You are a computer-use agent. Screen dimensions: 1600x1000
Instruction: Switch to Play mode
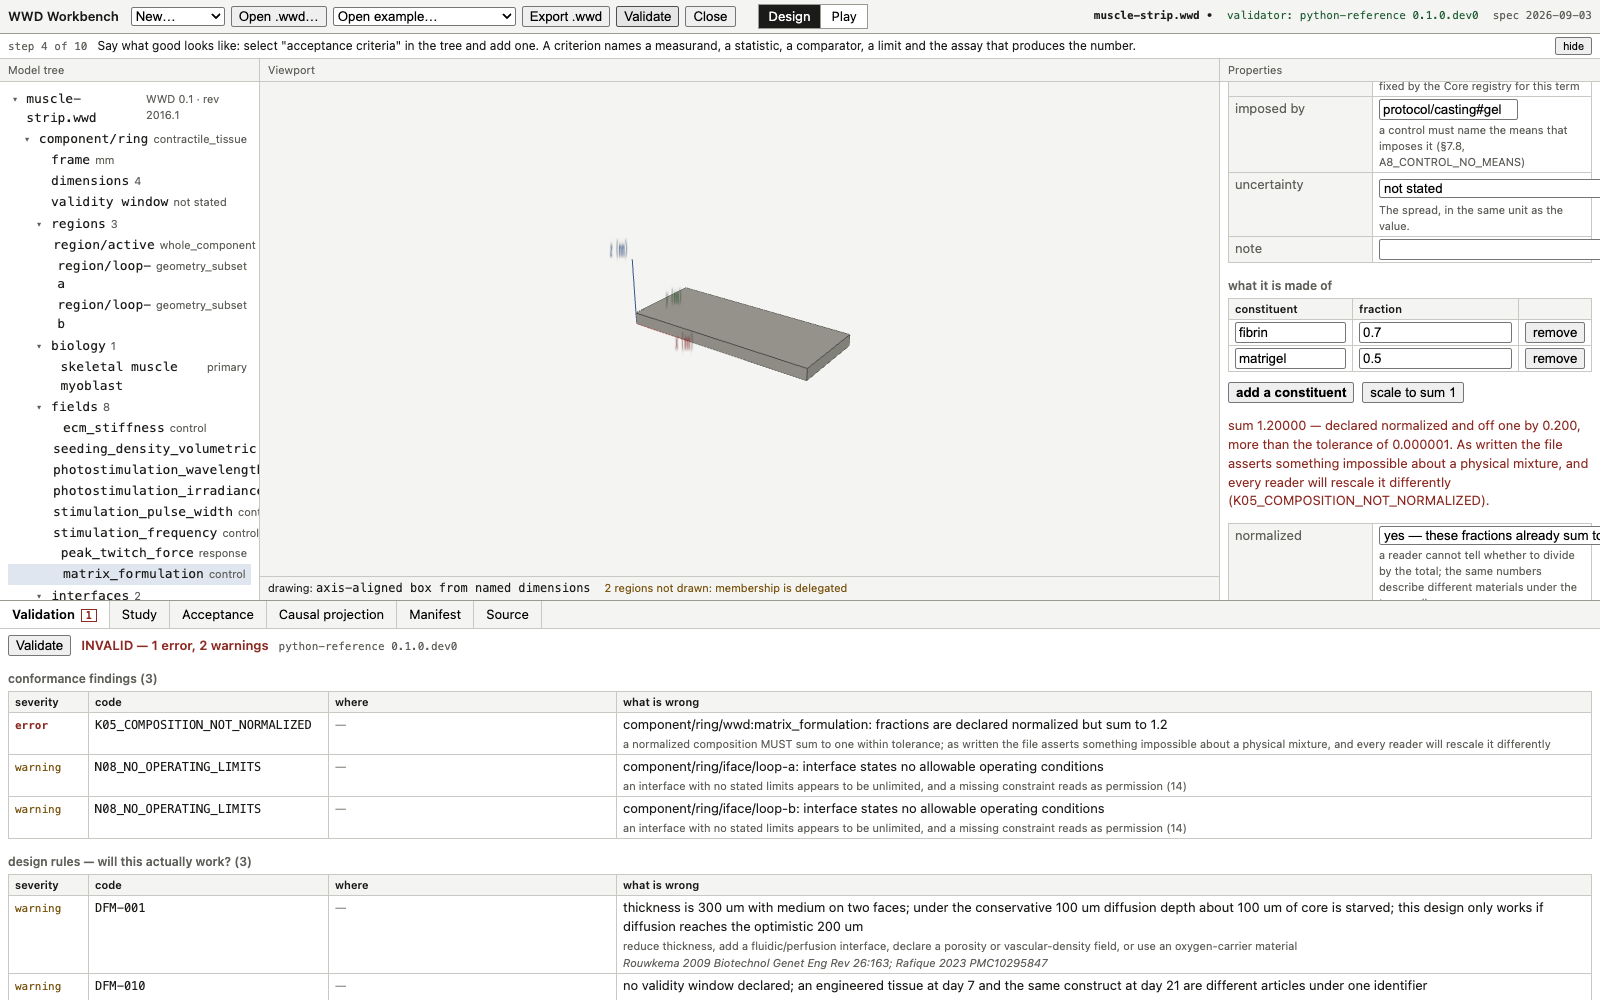coord(843,16)
